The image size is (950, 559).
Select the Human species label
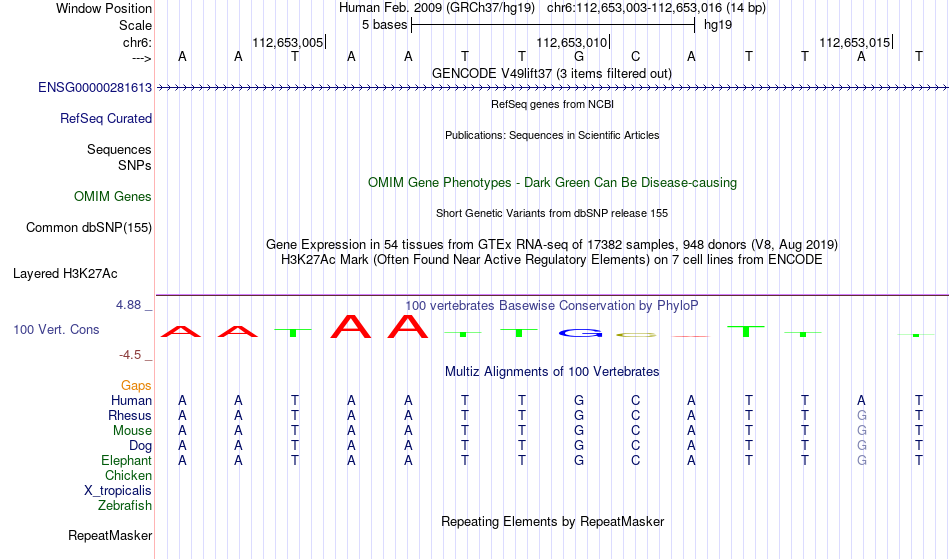click(x=131, y=401)
